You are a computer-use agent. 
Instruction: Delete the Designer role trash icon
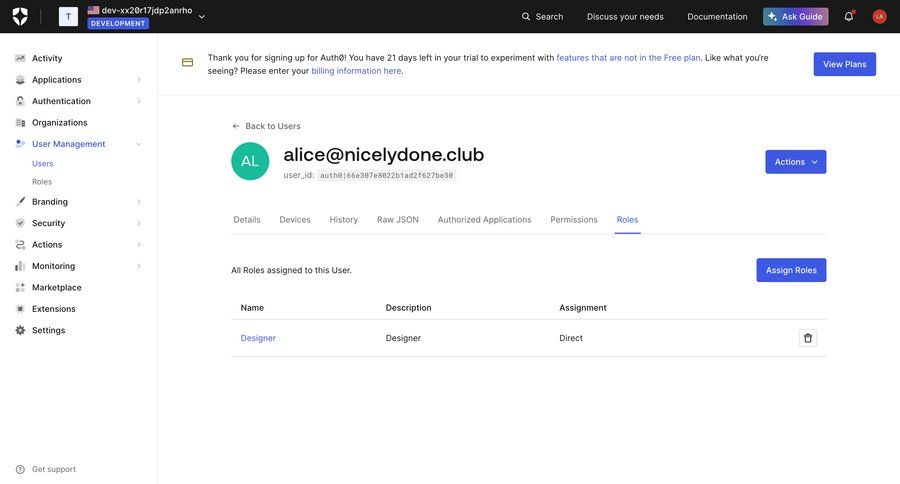click(808, 338)
